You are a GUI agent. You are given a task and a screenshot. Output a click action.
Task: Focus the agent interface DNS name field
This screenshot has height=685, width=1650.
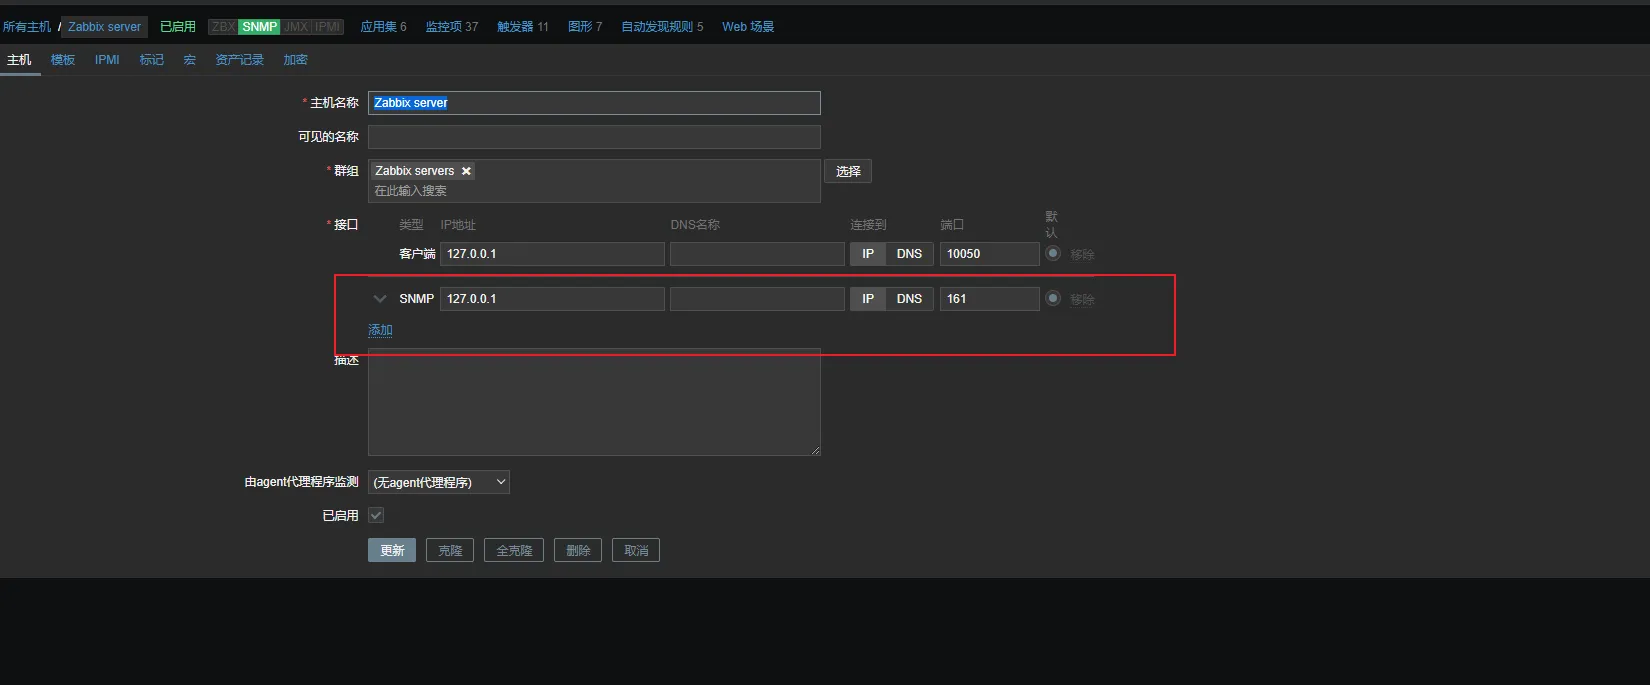[757, 254]
